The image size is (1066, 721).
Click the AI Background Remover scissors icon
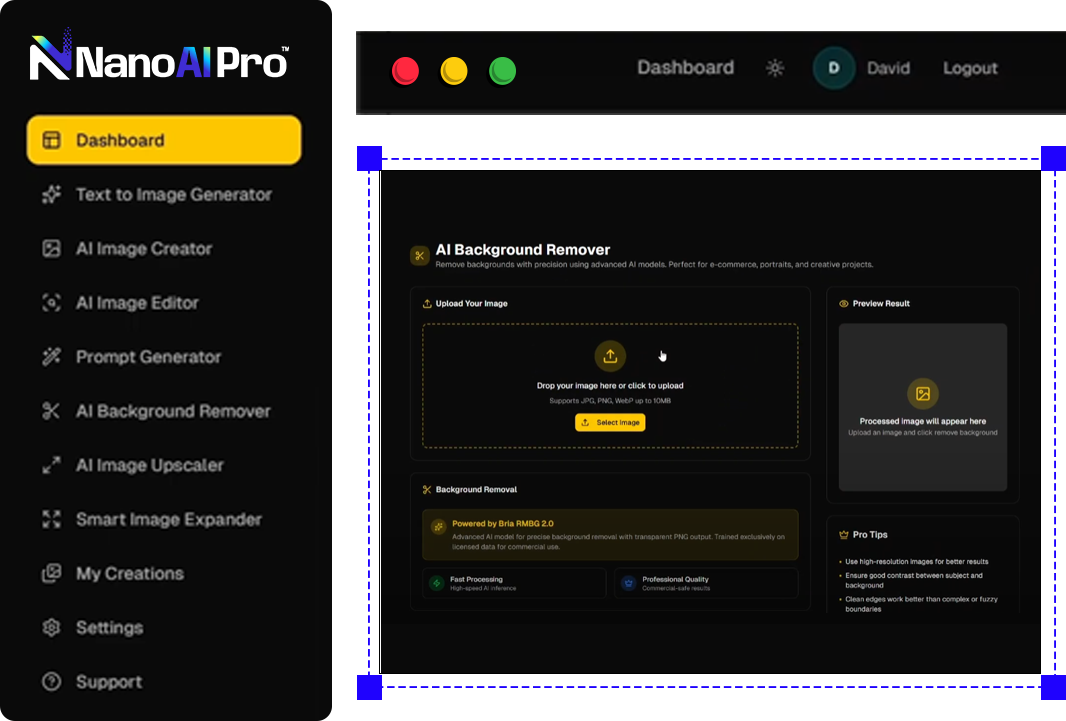point(51,411)
